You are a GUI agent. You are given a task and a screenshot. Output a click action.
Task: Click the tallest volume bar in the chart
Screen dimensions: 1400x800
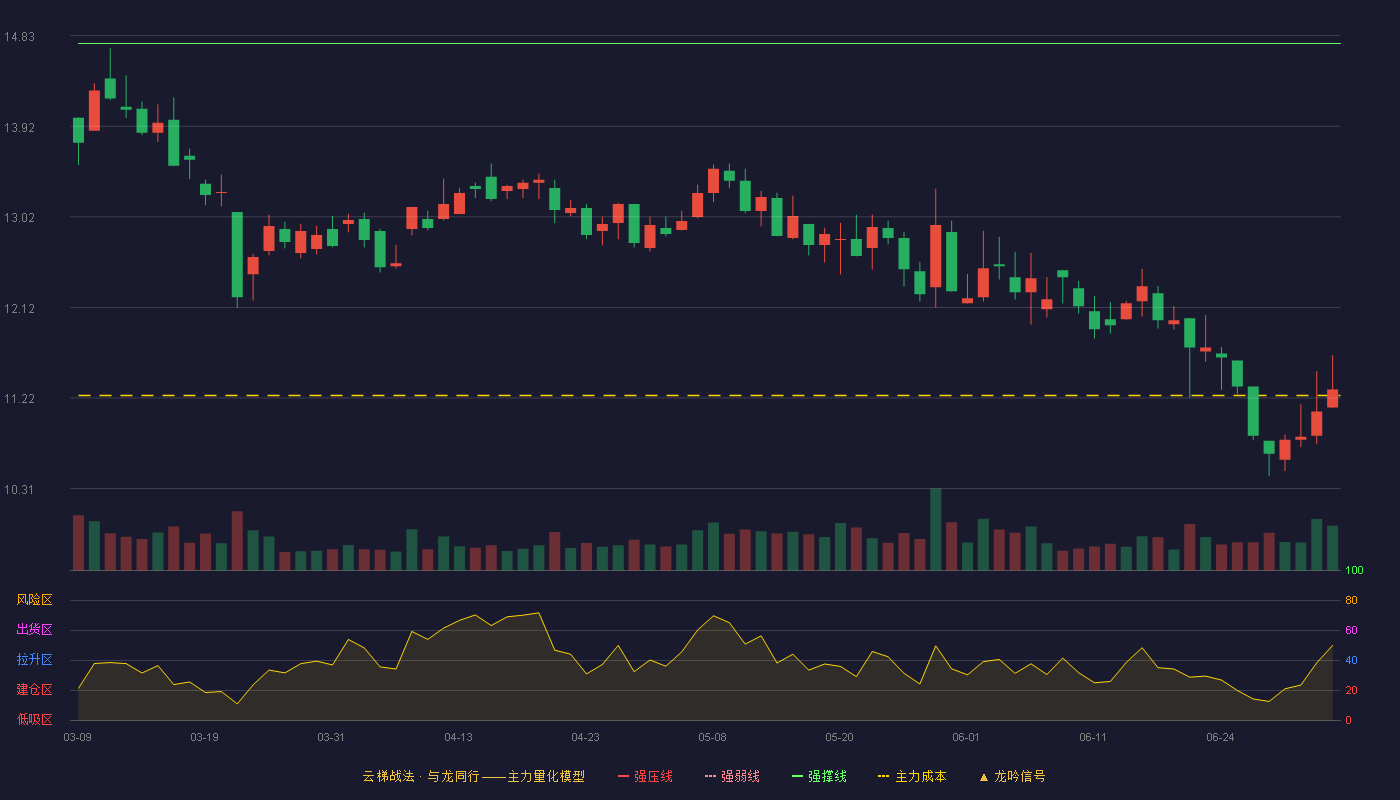pyautogui.click(x=935, y=529)
